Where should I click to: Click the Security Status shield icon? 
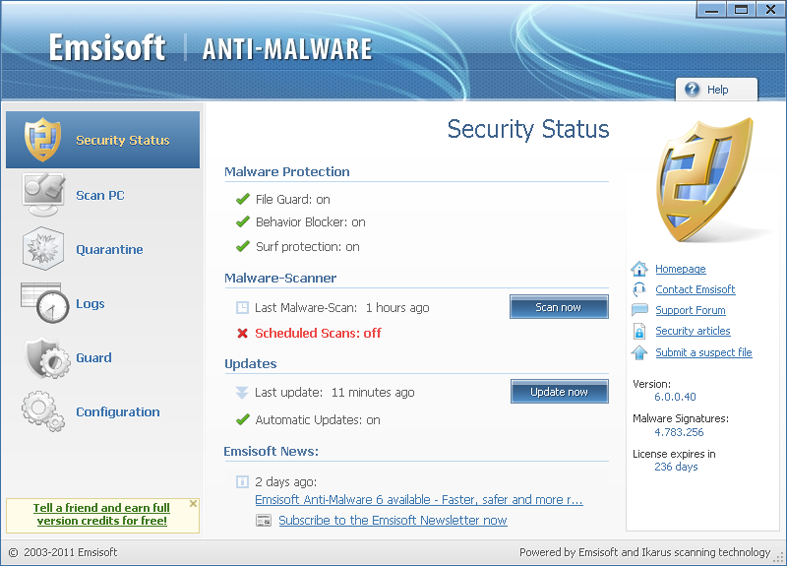pyautogui.click(x=43, y=140)
